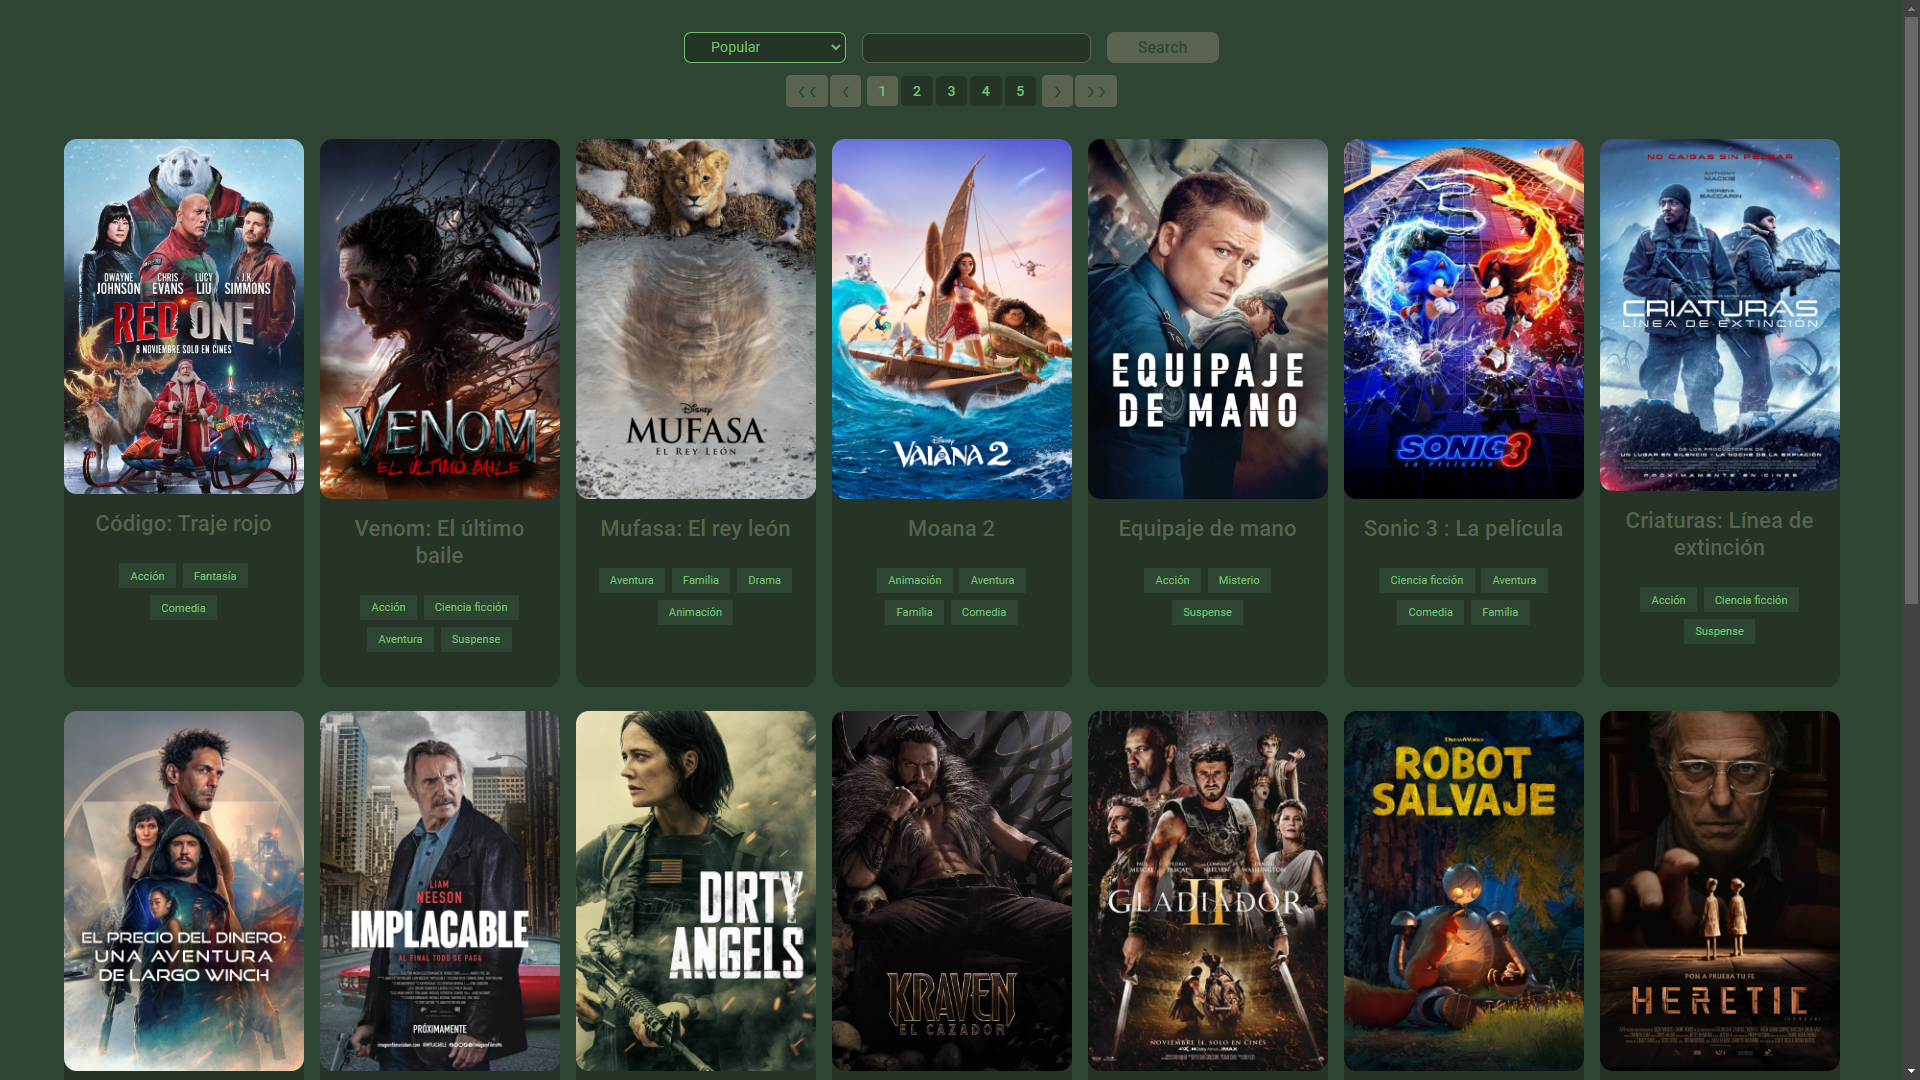Jump to the last page with double-right arrows
The width and height of the screenshot is (1920, 1080).
pyautogui.click(x=1096, y=91)
